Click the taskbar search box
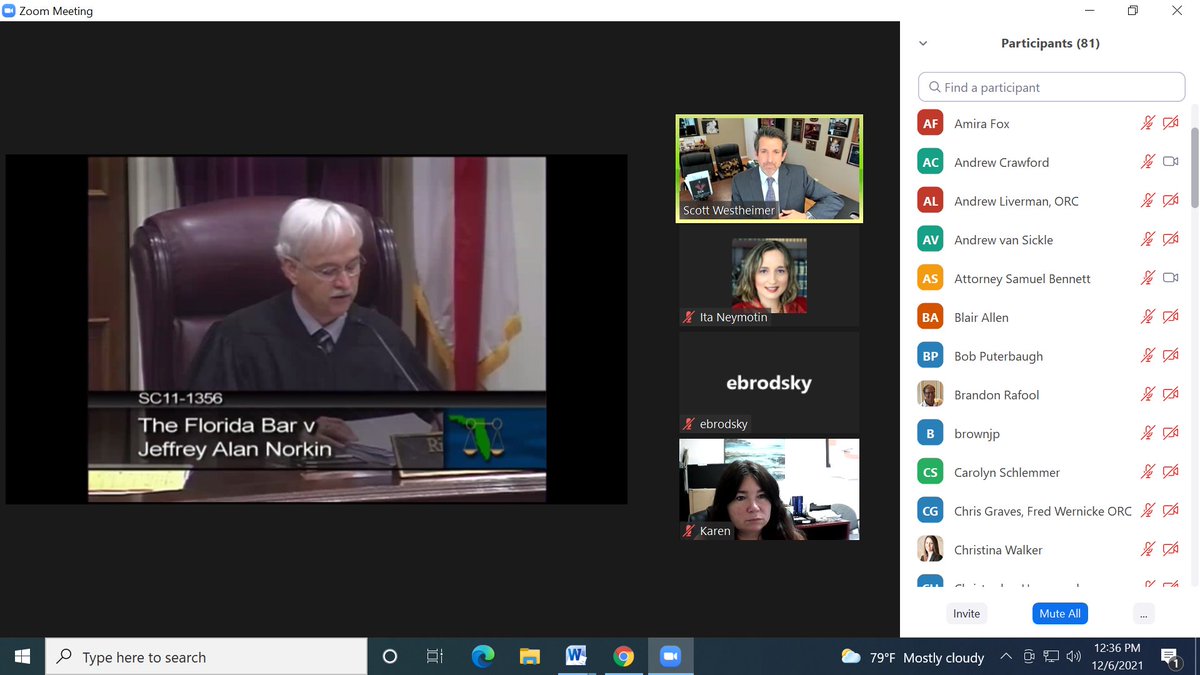The height and width of the screenshot is (675, 1200). coord(206,657)
